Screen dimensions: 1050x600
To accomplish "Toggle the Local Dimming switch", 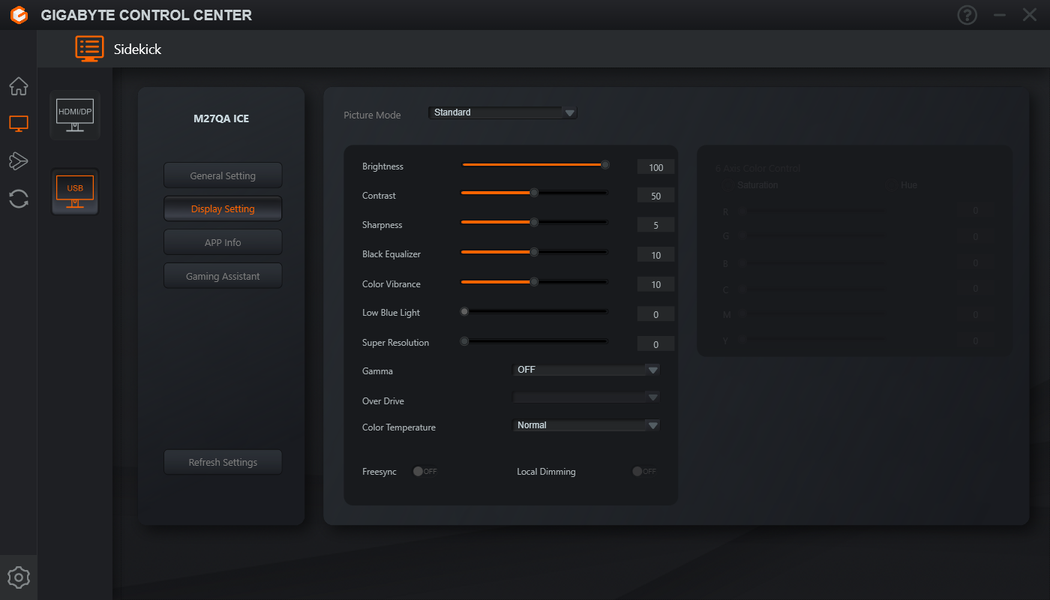I will (x=644, y=471).
